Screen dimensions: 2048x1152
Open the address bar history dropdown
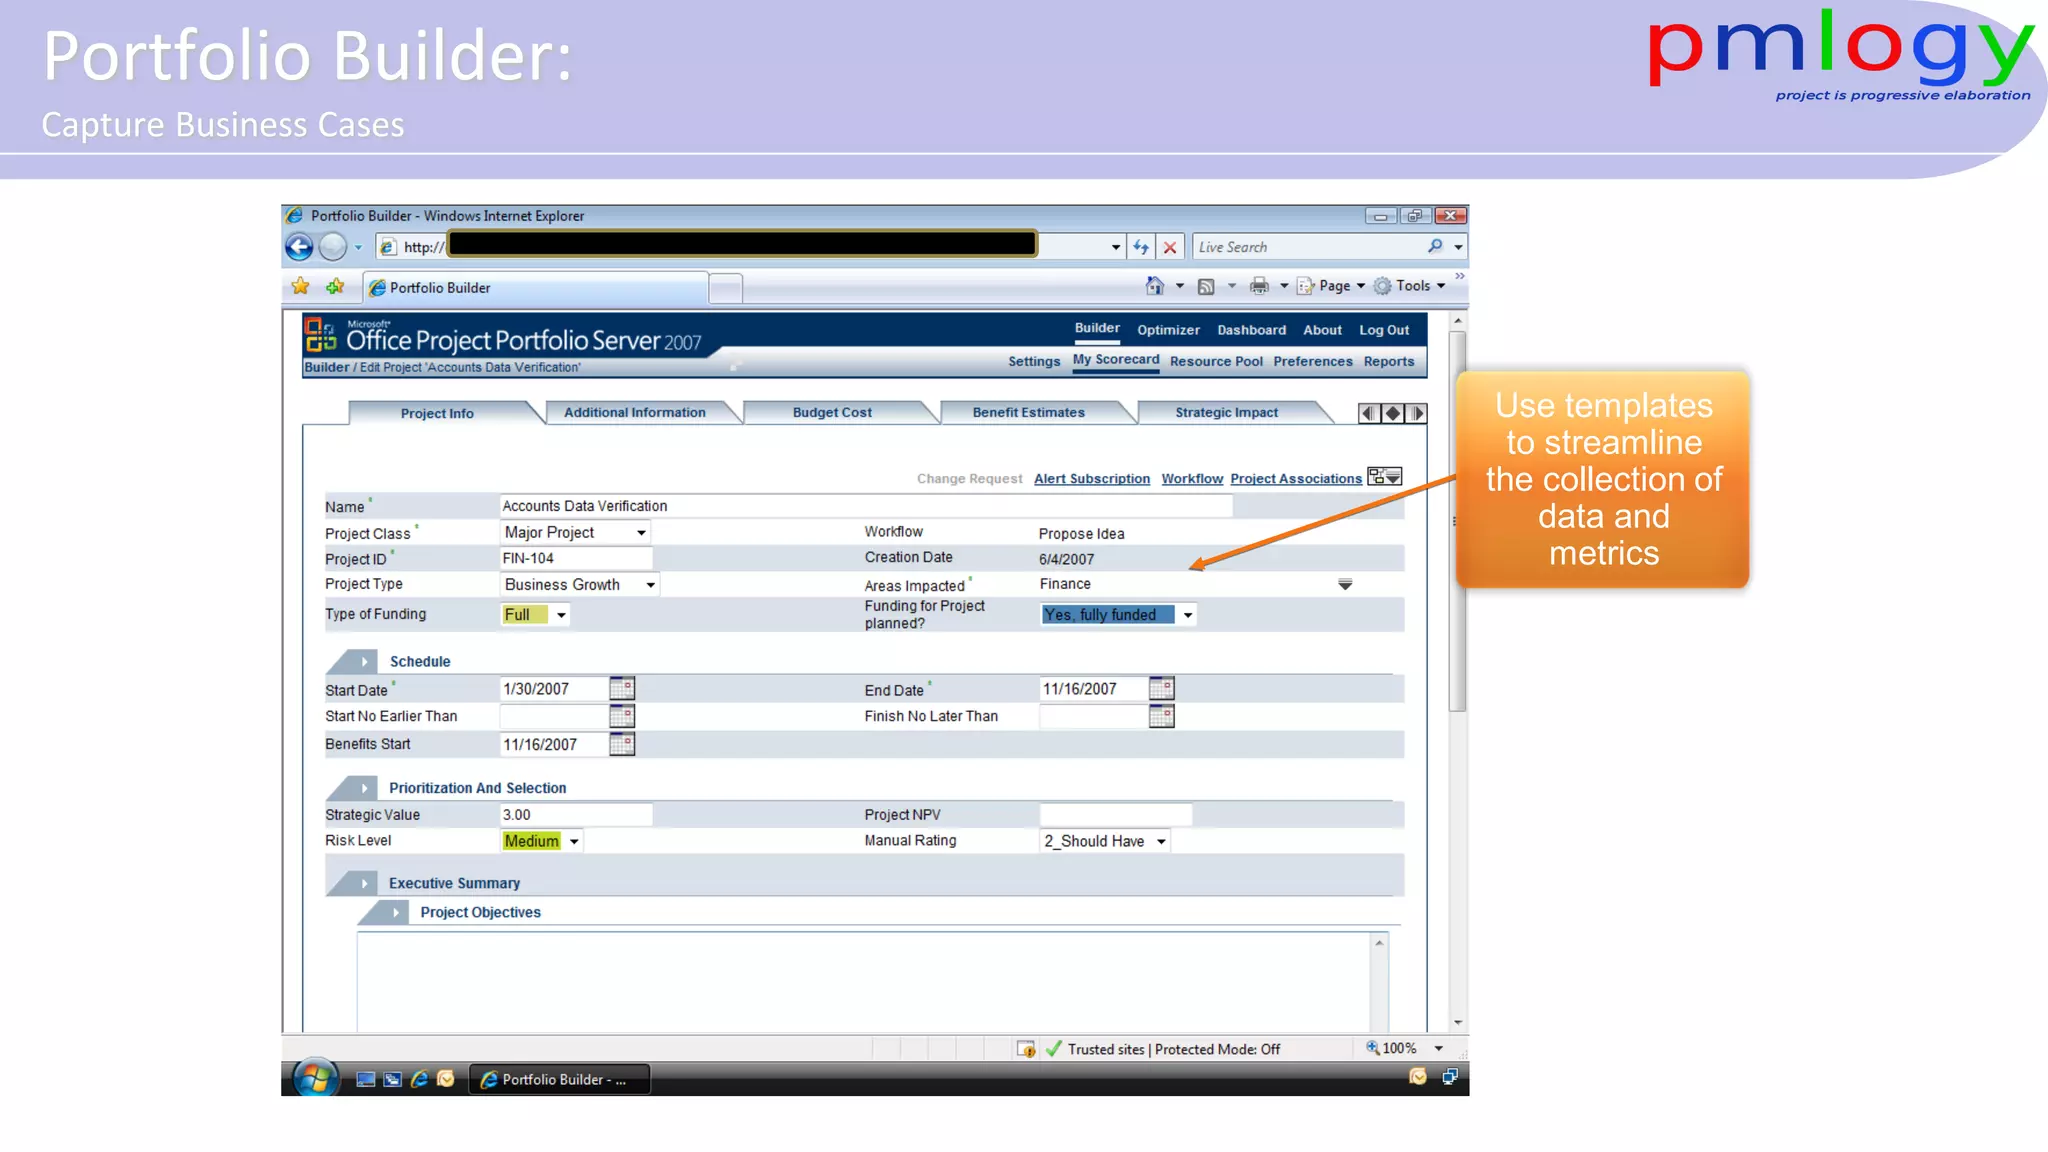coord(1115,247)
